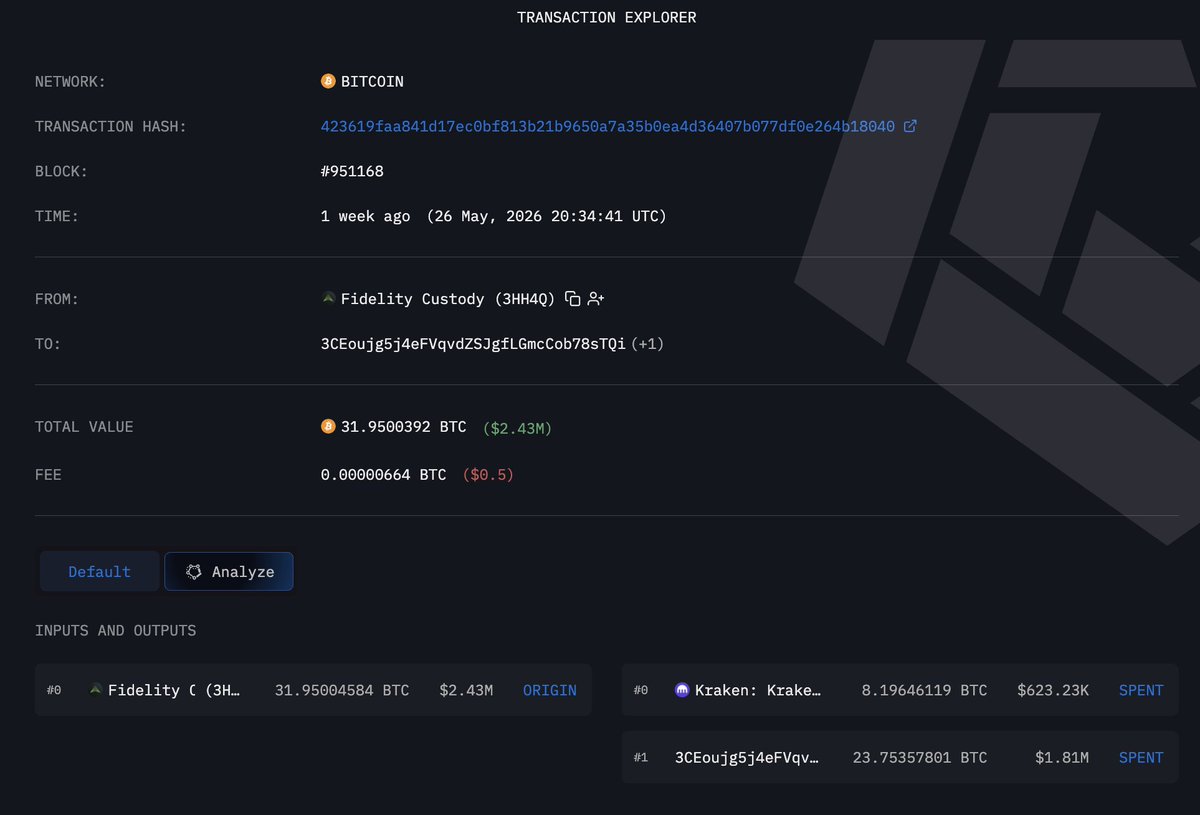Viewport: 1200px width, 815px height.
Task: Click the ($2.43M) total value amount
Action: tap(517, 427)
